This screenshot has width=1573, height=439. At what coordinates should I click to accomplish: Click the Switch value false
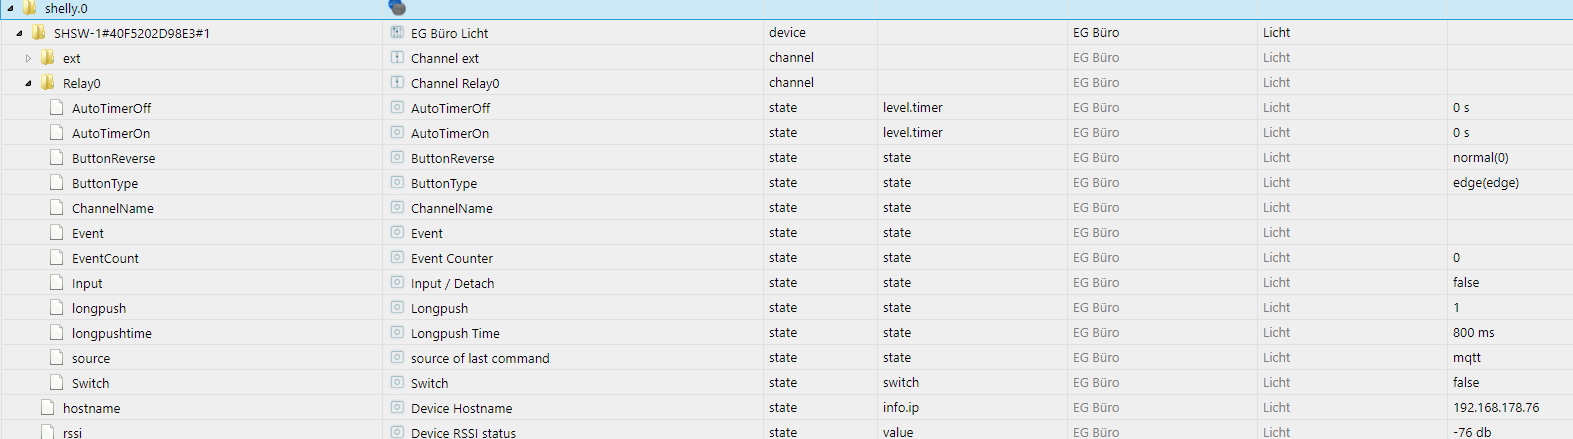[x=1466, y=383]
